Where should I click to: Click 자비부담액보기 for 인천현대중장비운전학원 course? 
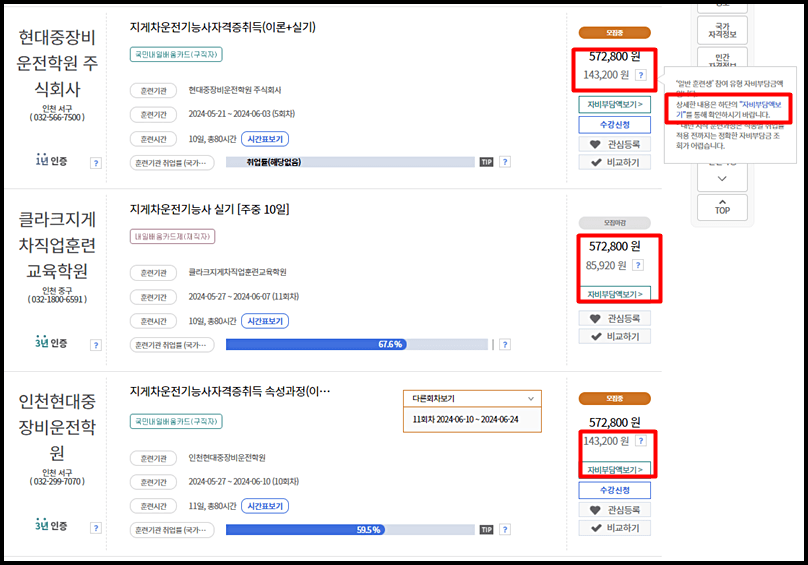point(615,469)
